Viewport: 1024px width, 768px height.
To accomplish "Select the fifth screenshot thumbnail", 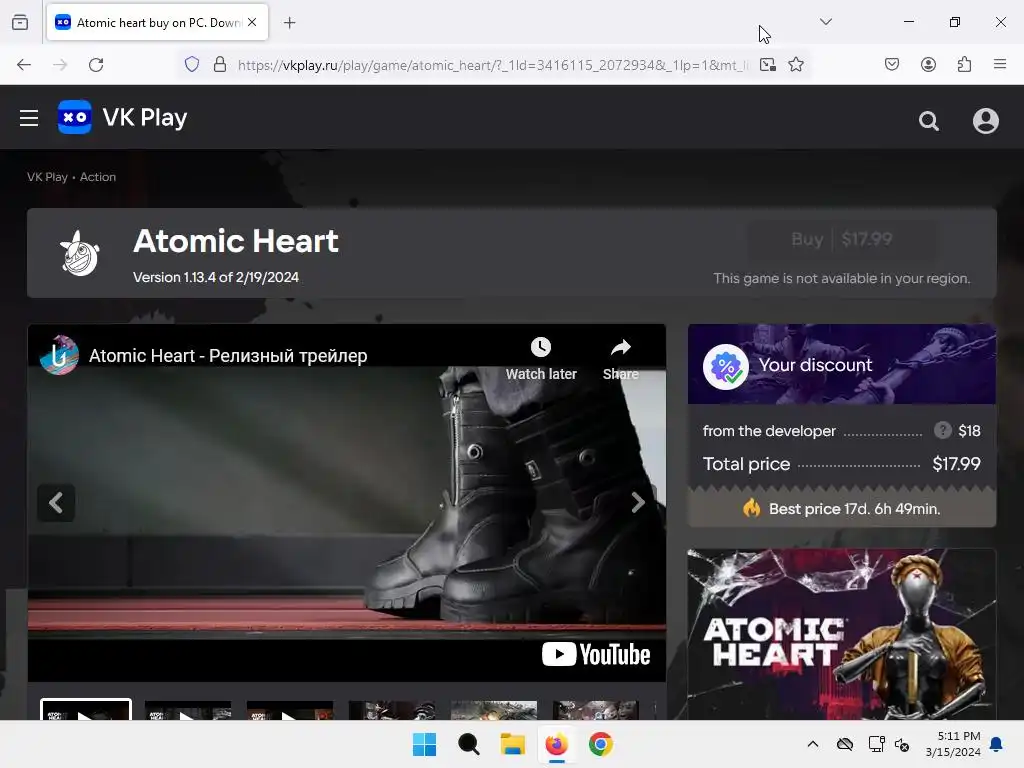I will click(494, 711).
